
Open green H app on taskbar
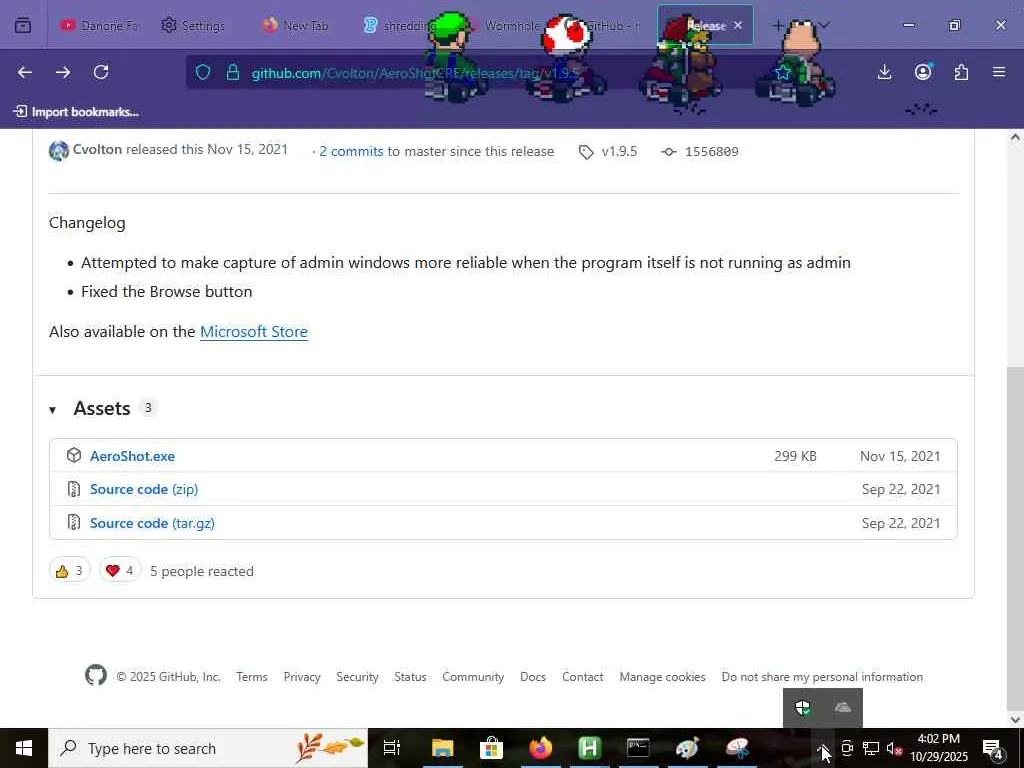589,748
